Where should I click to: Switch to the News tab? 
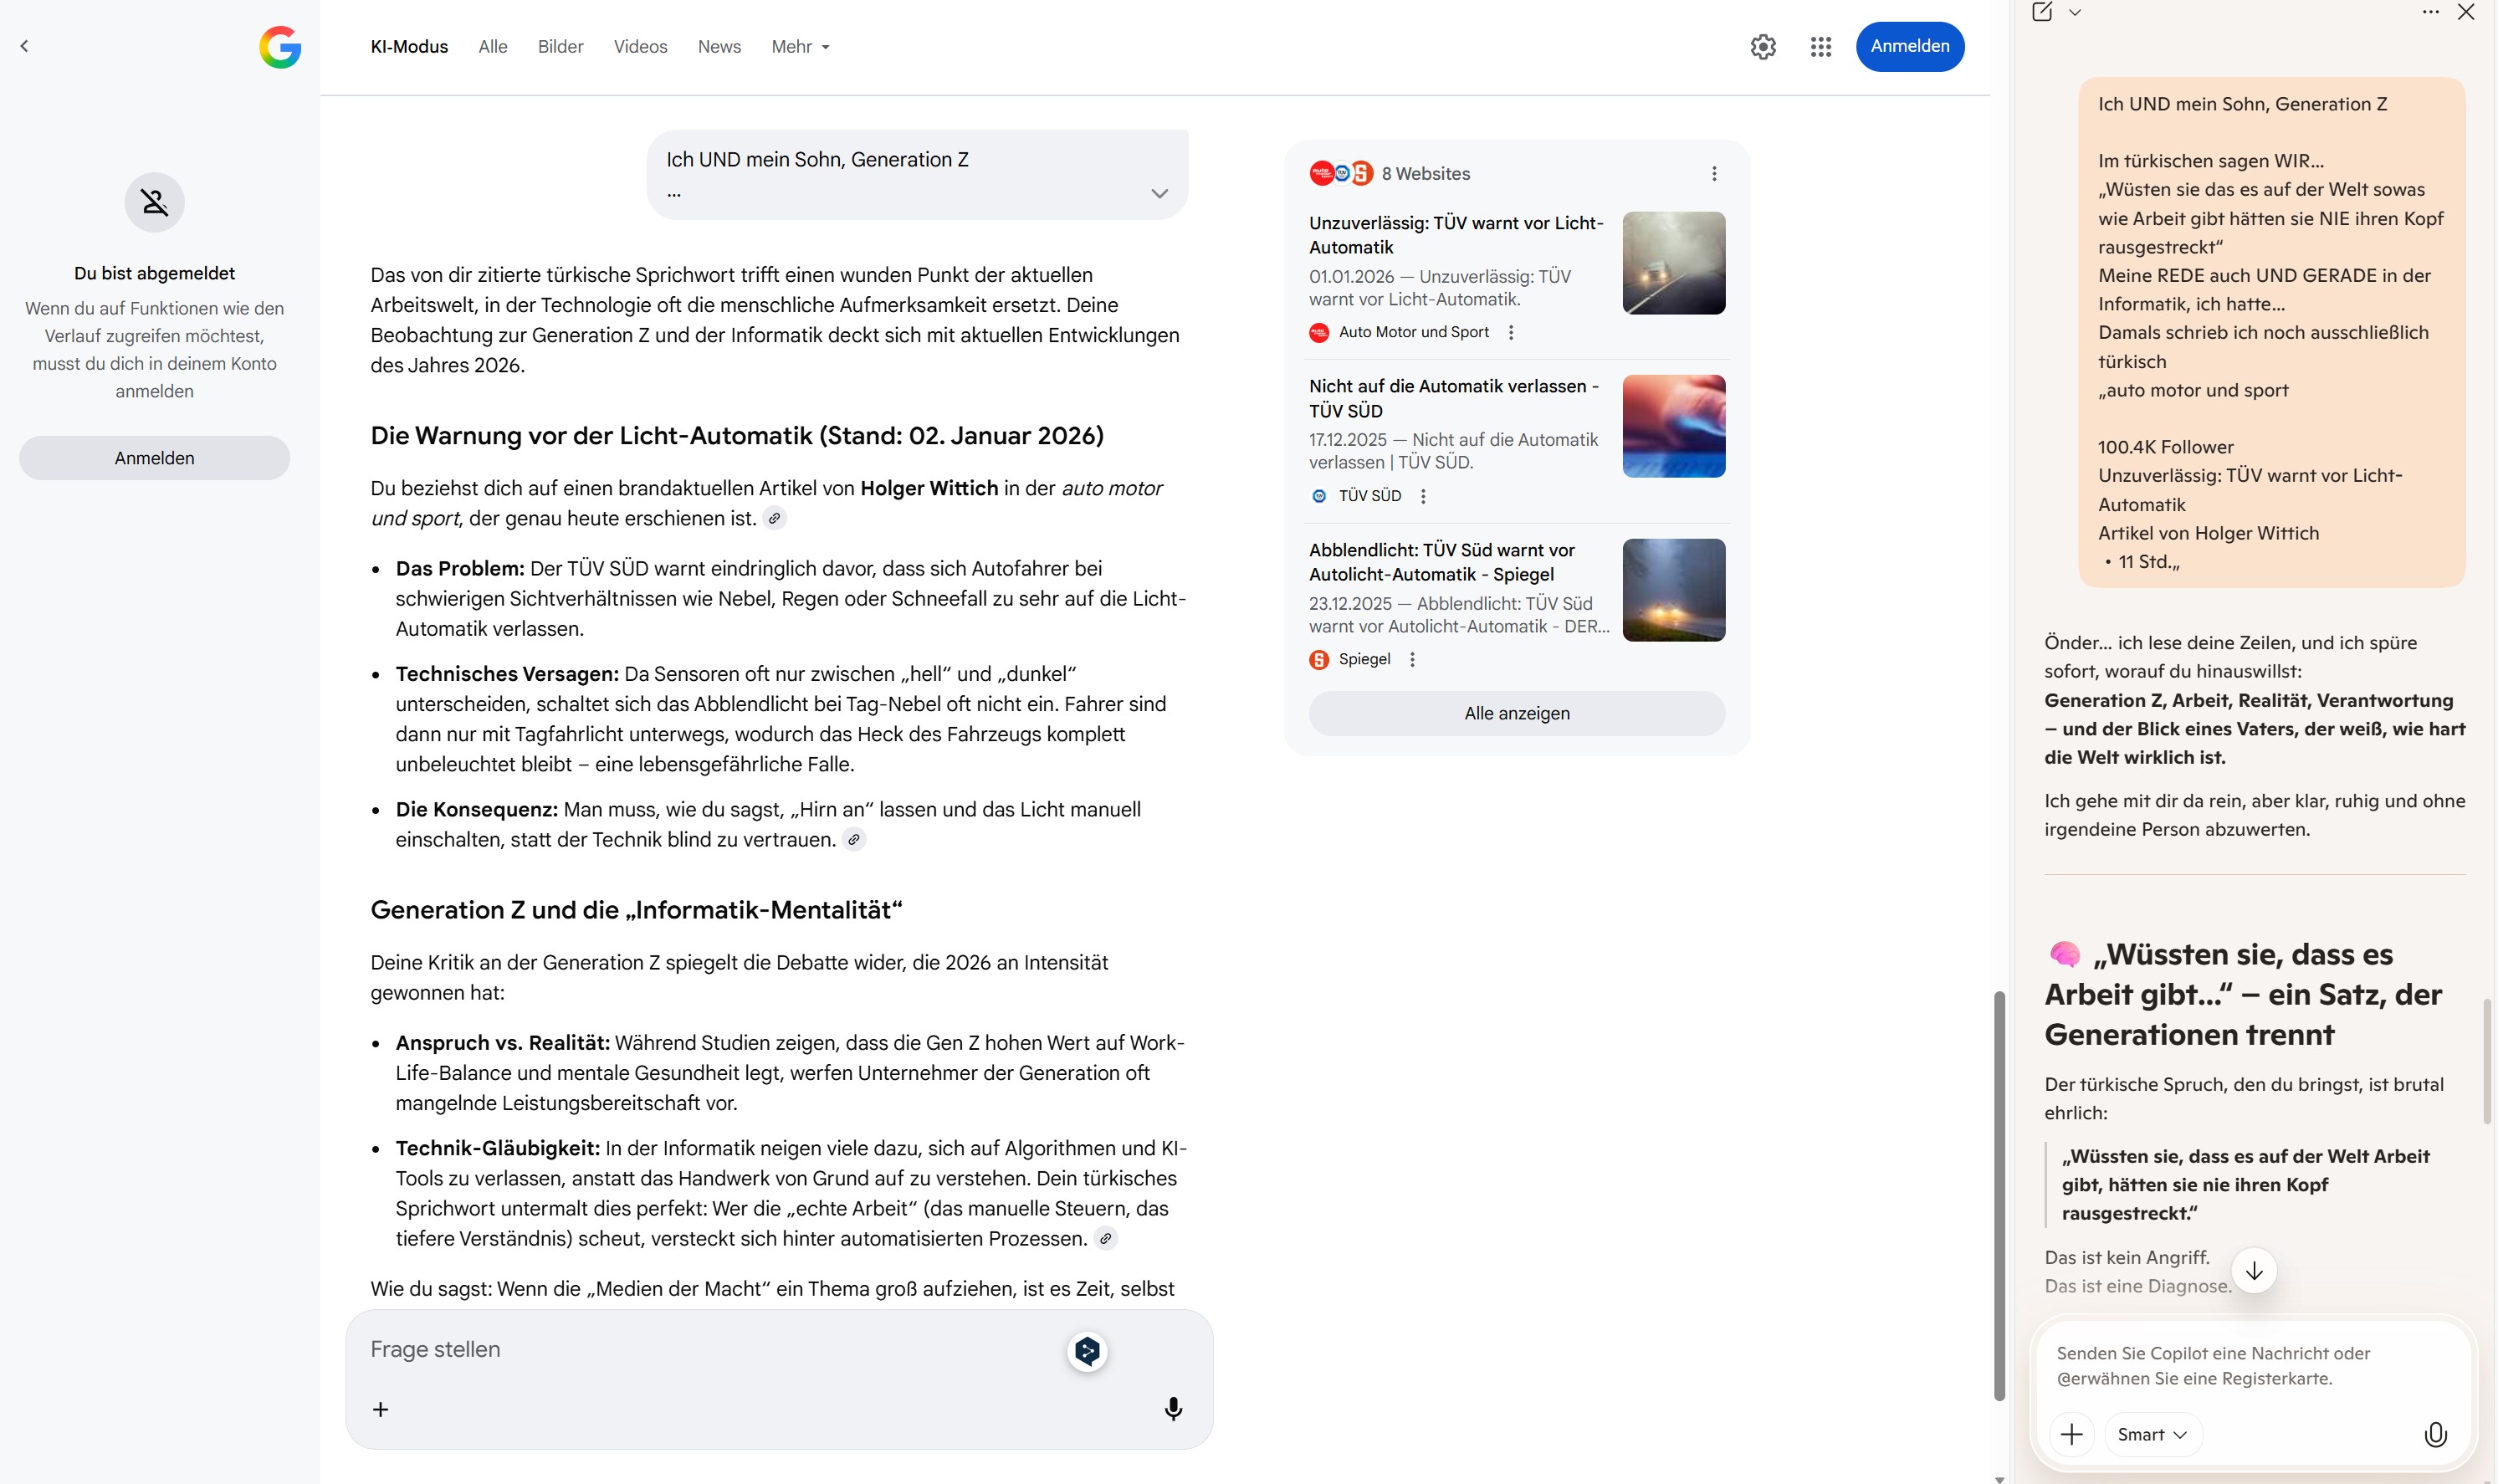[719, 47]
